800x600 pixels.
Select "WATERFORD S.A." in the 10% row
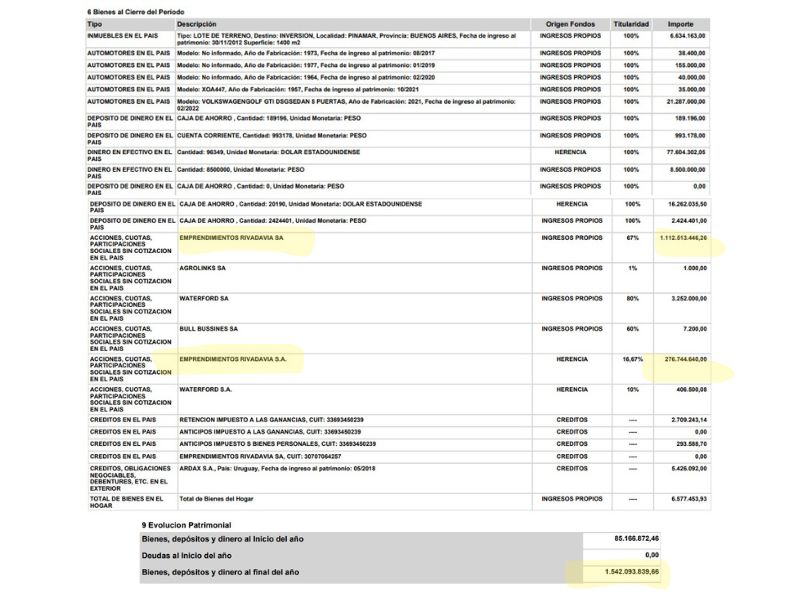[x=206, y=389]
